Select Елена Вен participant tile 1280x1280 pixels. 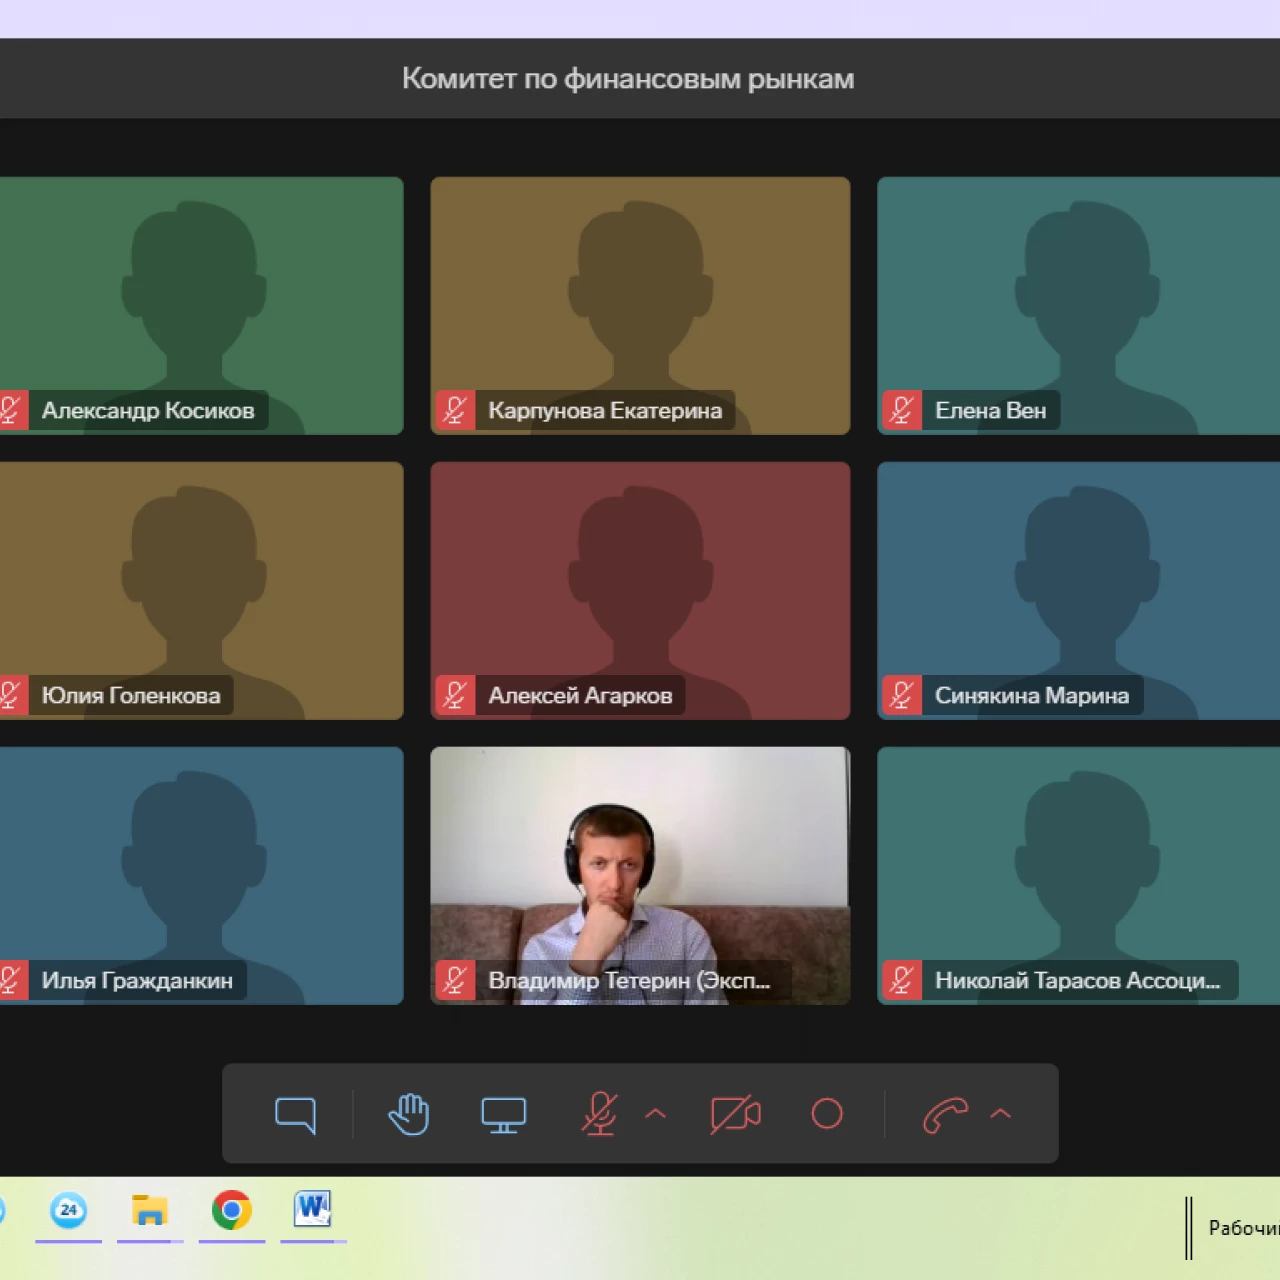pyautogui.click(x=1078, y=306)
